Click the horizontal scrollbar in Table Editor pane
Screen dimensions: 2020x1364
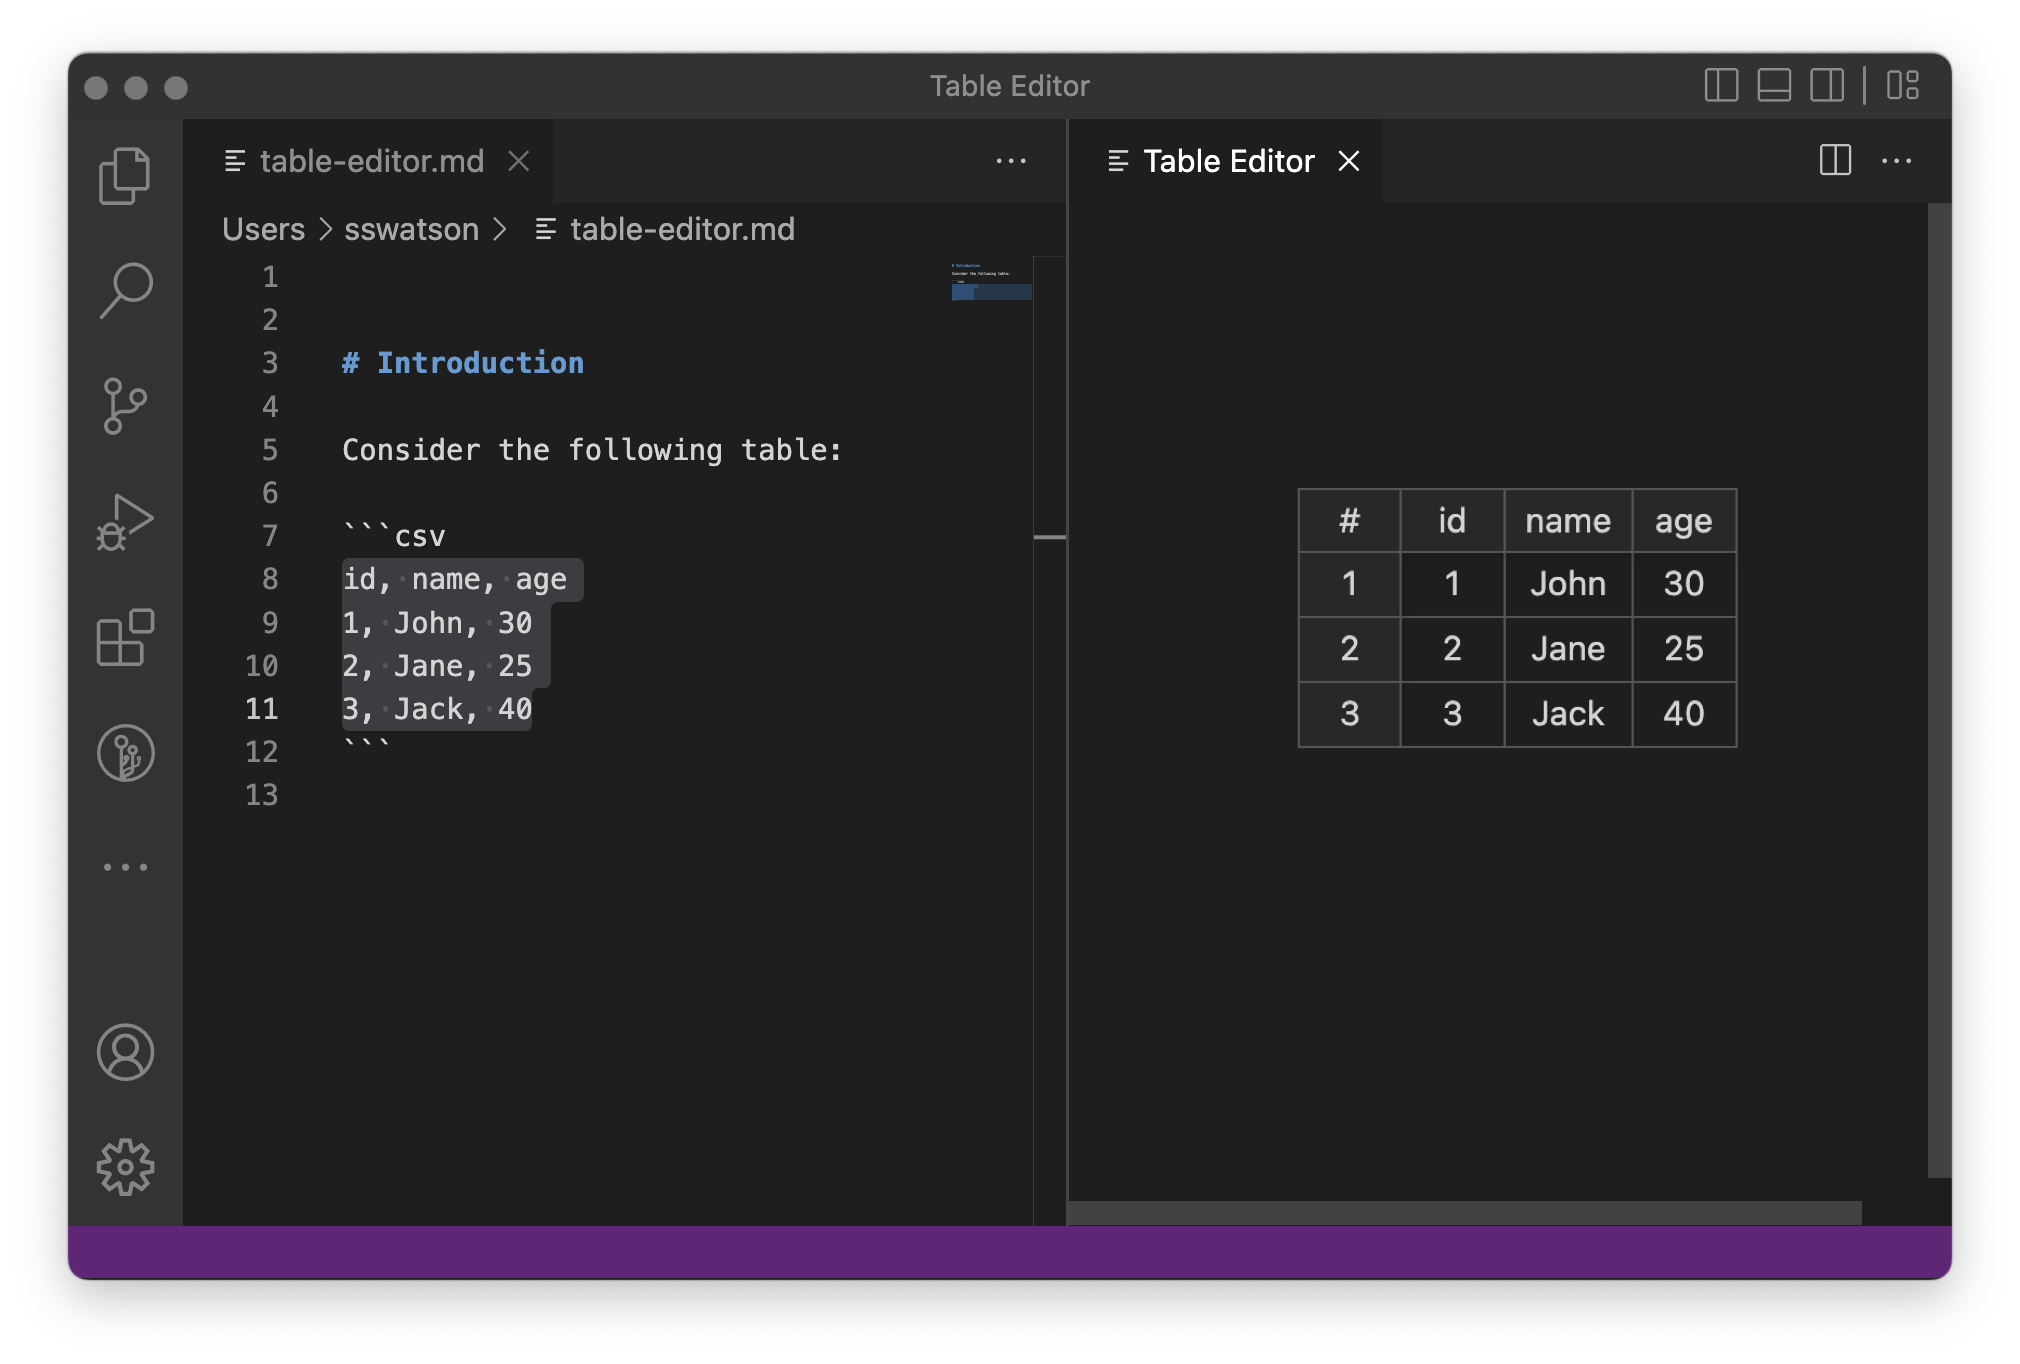coord(1464,1212)
